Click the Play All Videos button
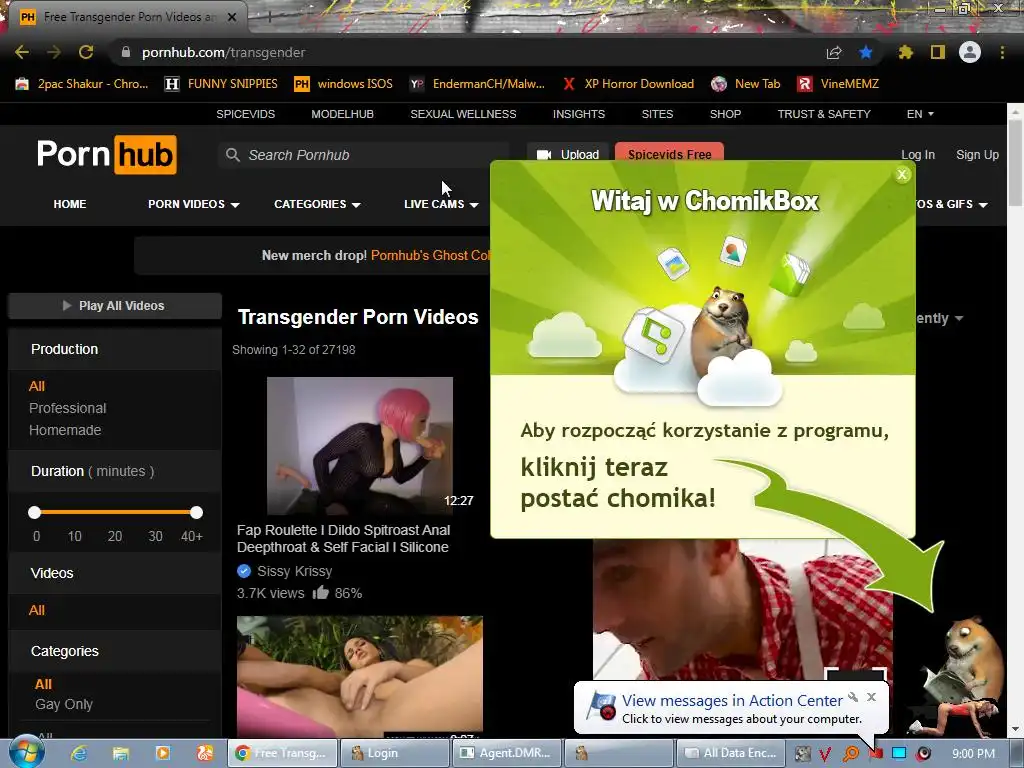The width and height of the screenshot is (1024, 768). pyautogui.click(x=115, y=306)
